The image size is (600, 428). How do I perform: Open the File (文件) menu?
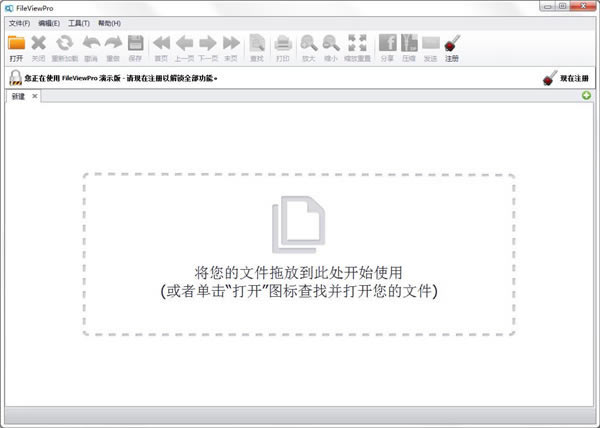pos(19,23)
